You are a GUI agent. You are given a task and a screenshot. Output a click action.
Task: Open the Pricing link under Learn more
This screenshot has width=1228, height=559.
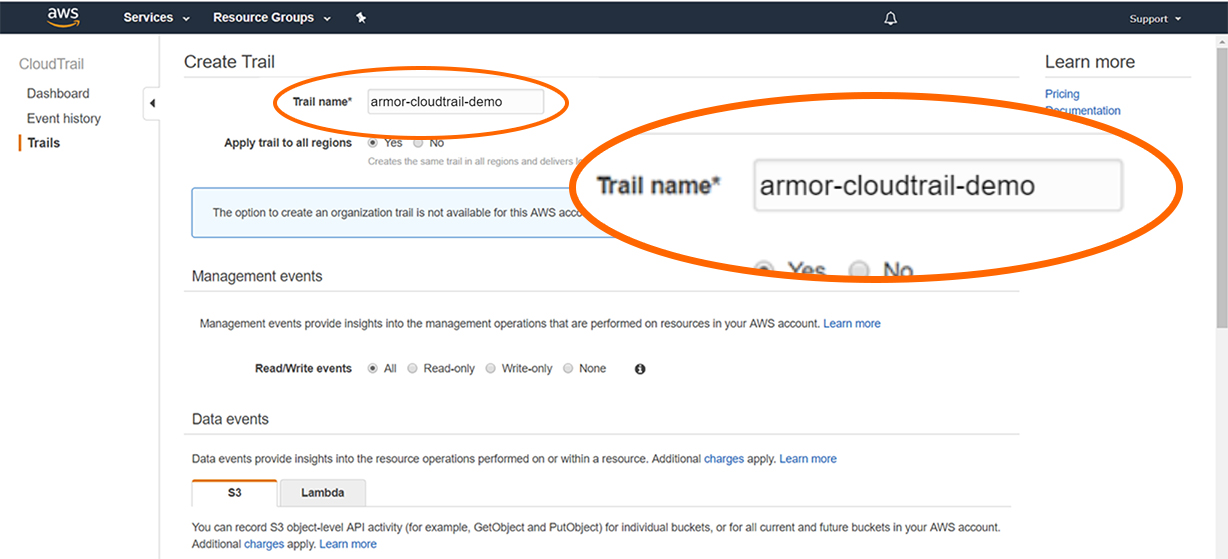1062,94
